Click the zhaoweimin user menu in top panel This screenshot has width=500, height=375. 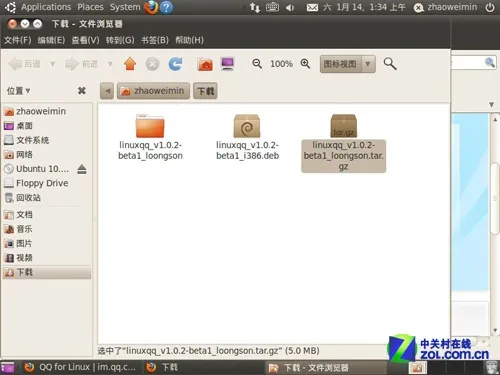(x=445, y=7)
